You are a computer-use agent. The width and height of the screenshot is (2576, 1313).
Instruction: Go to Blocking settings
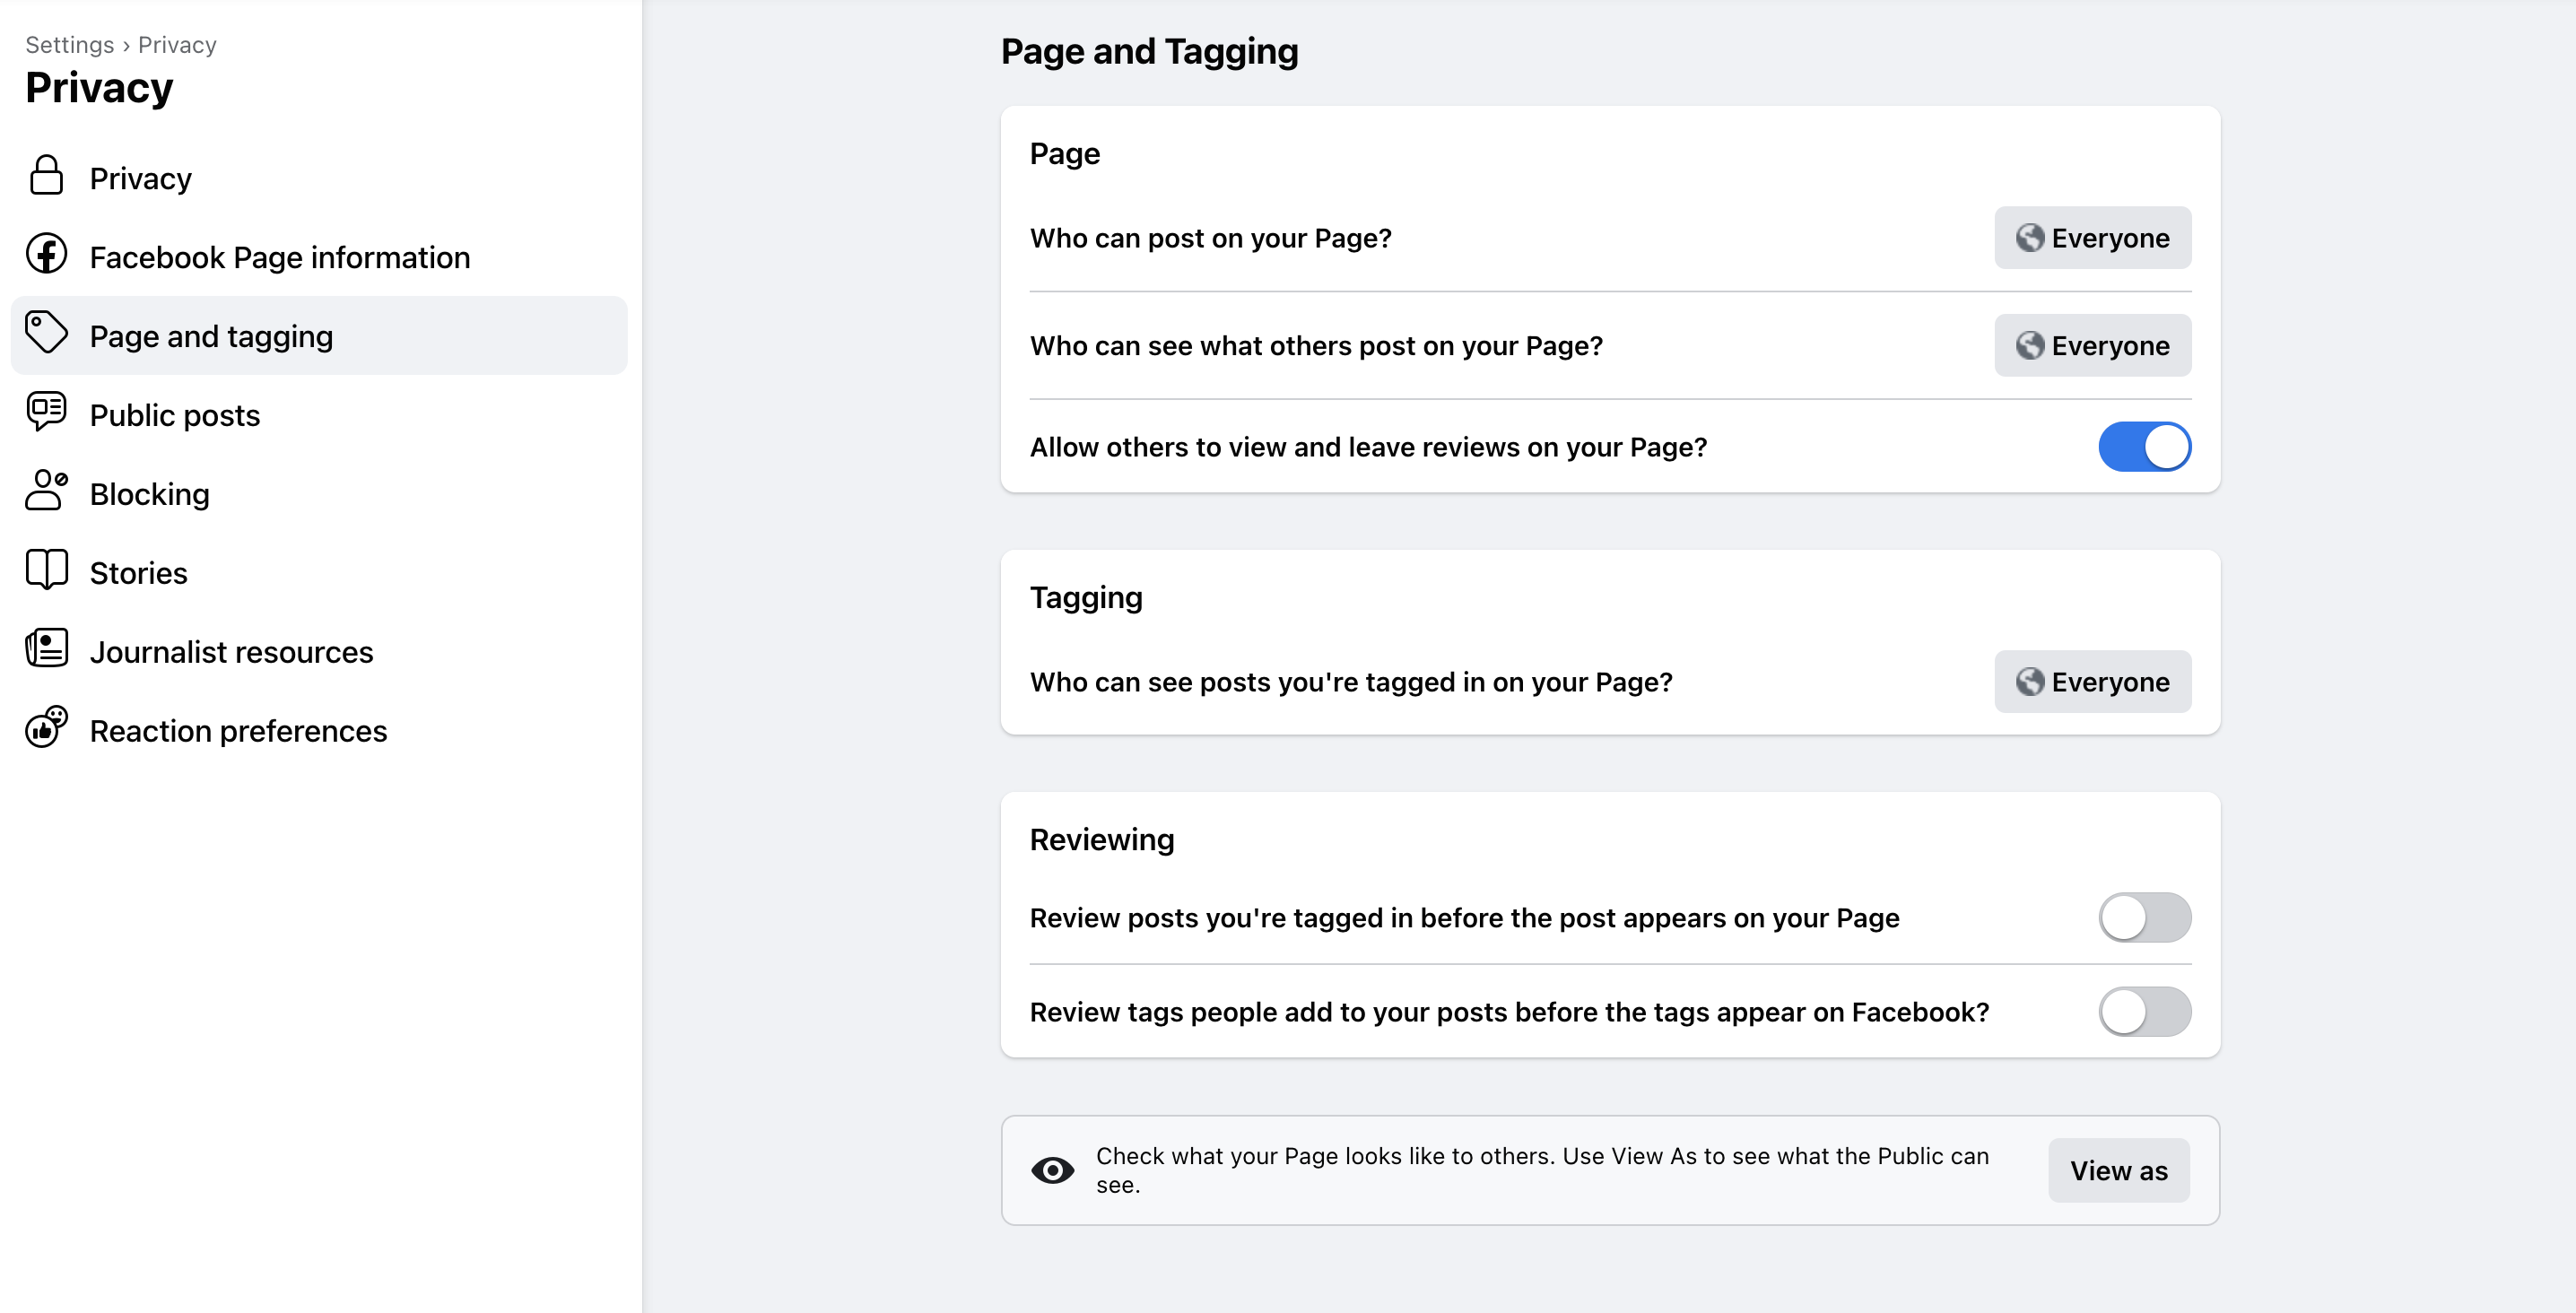pyautogui.click(x=150, y=494)
